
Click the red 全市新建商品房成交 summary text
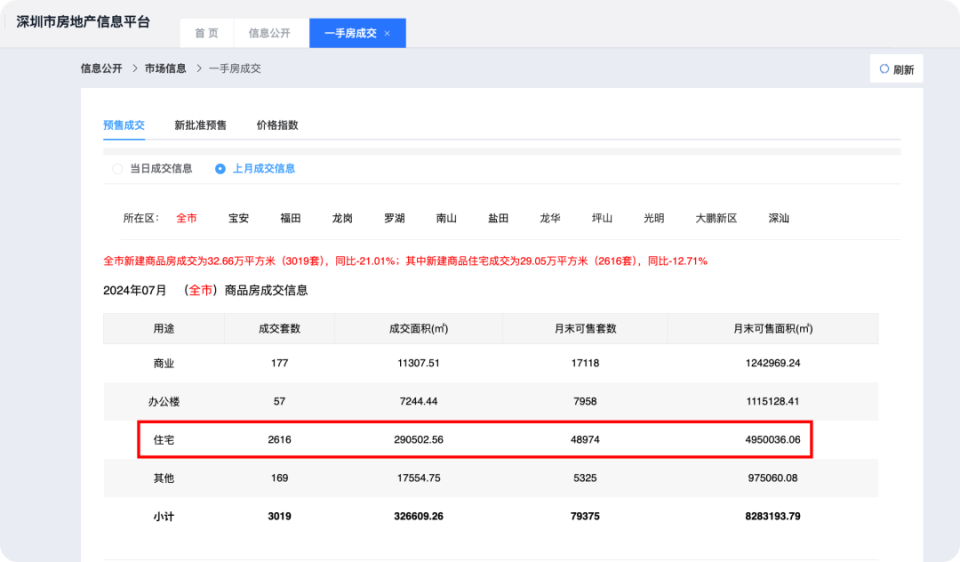point(405,261)
